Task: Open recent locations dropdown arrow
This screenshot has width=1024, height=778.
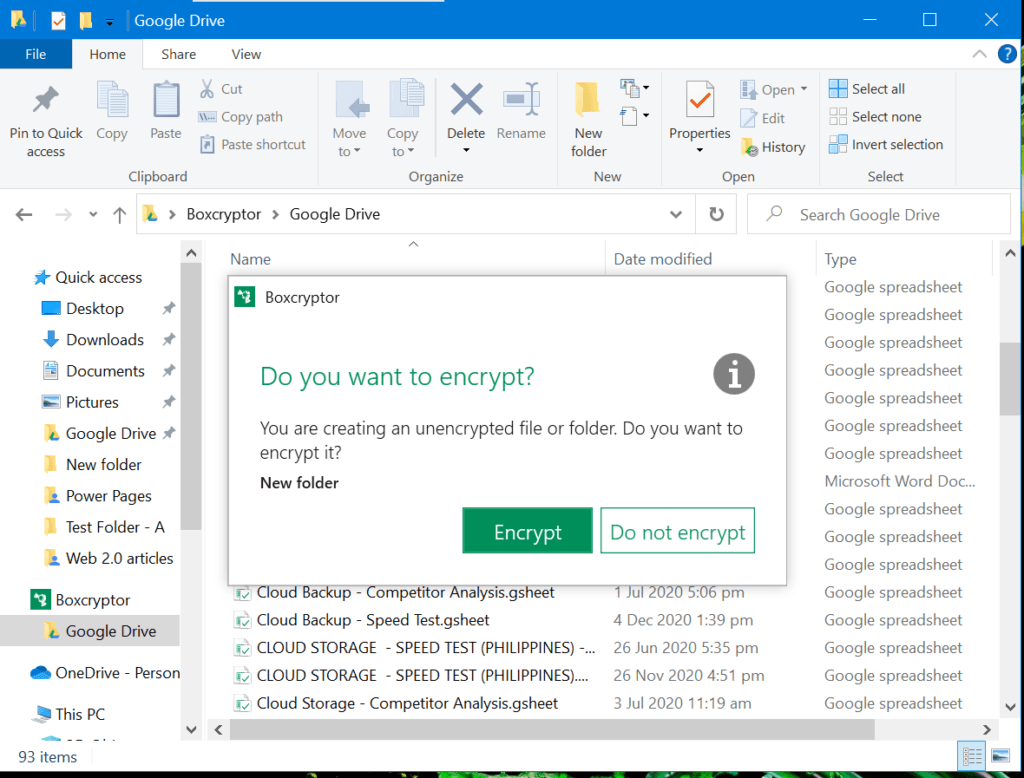Action: 93,214
